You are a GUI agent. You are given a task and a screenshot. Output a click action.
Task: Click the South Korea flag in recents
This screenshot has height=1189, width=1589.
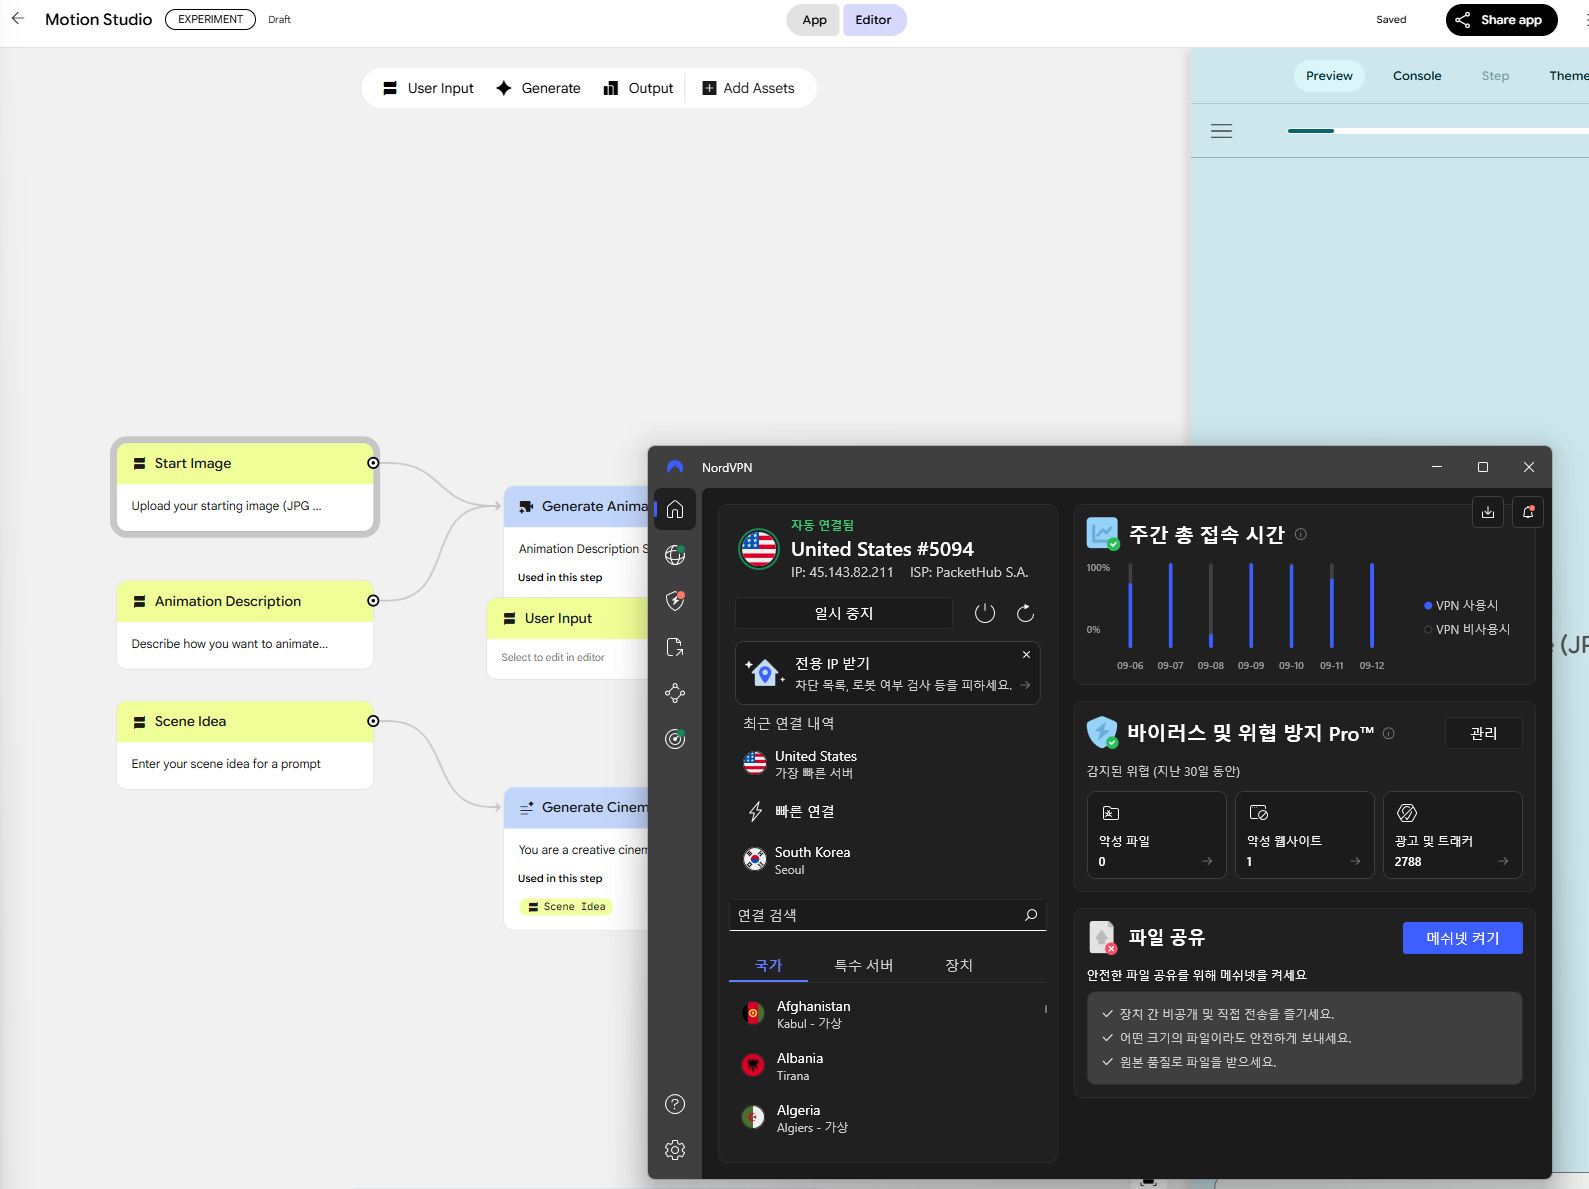click(x=755, y=859)
